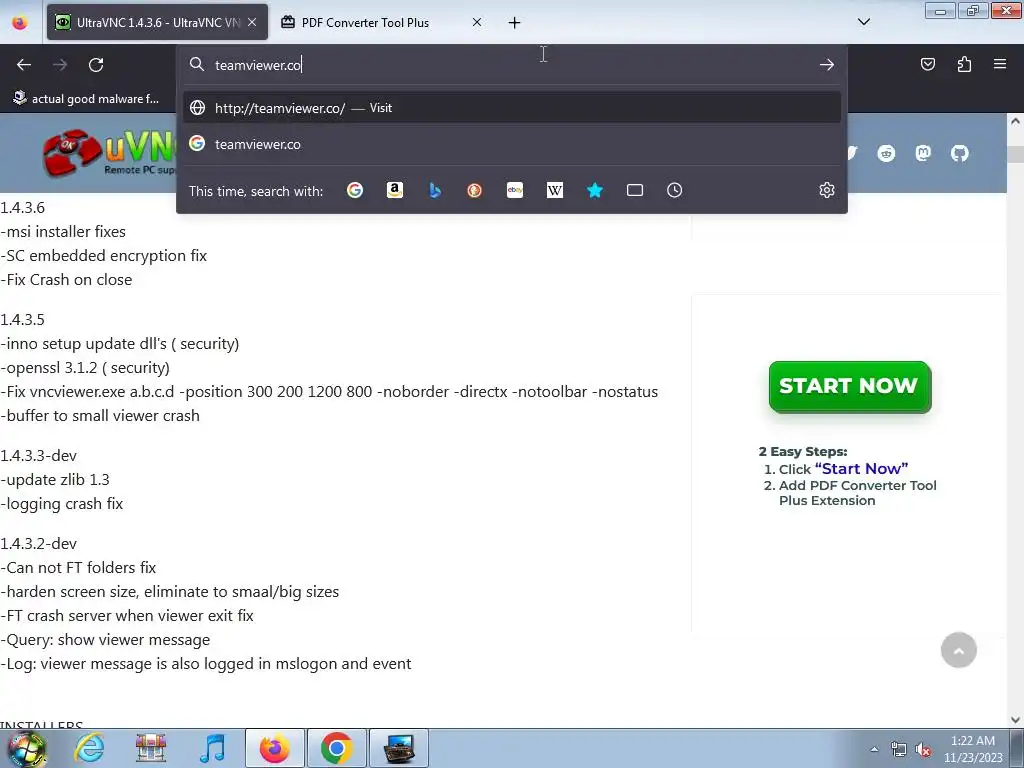Click the "1.4.3.5" version heading
This screenshot has width=1024, height=768.
[22, 319]
